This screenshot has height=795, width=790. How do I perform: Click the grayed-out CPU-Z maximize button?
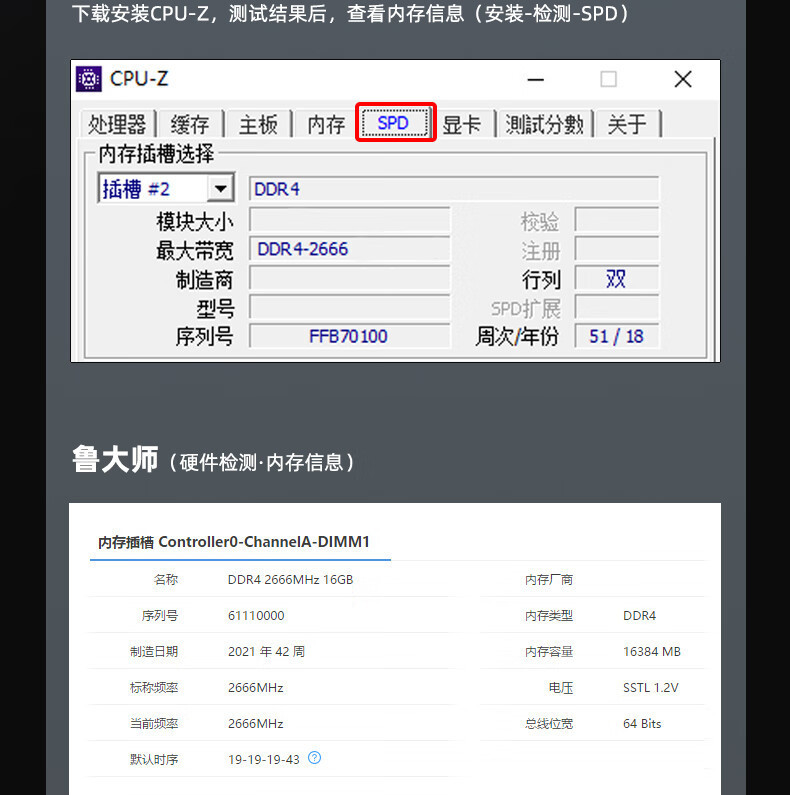tap(608, 79)
